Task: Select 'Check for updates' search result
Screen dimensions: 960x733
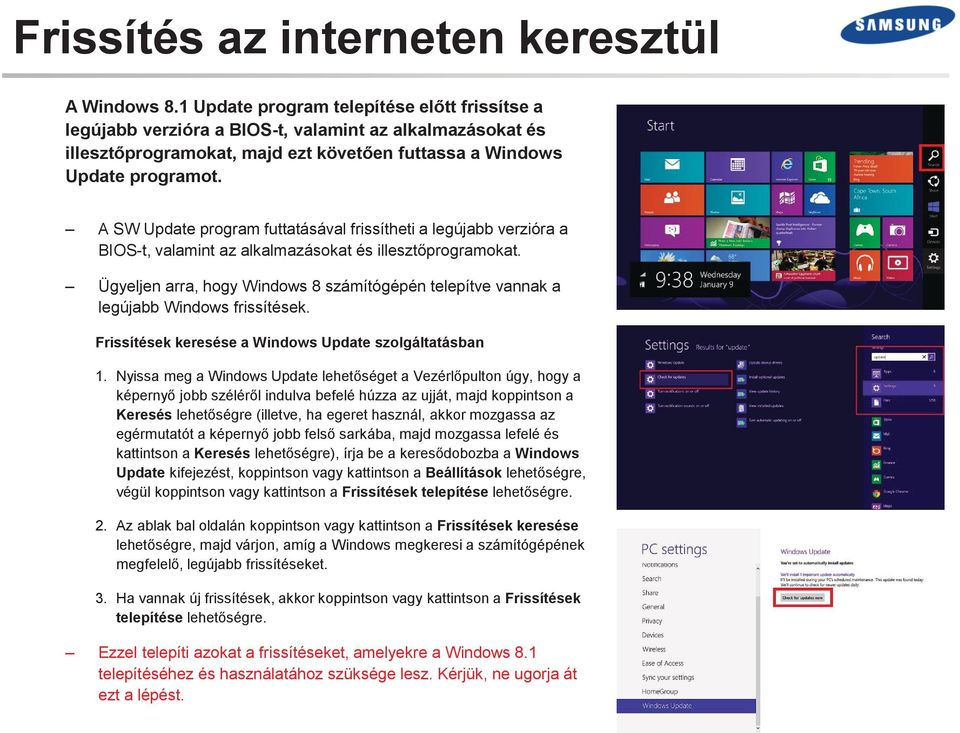Action: 685,379
